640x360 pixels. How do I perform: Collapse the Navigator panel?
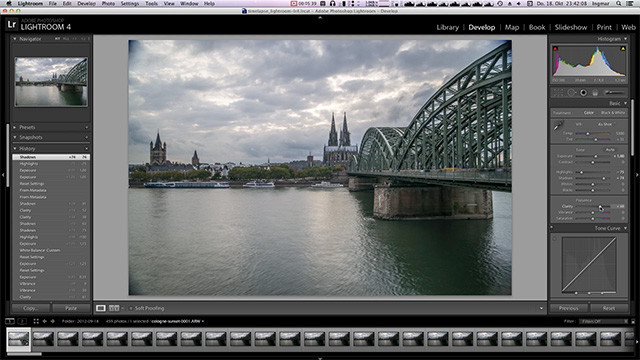click(x=15, y=39)
